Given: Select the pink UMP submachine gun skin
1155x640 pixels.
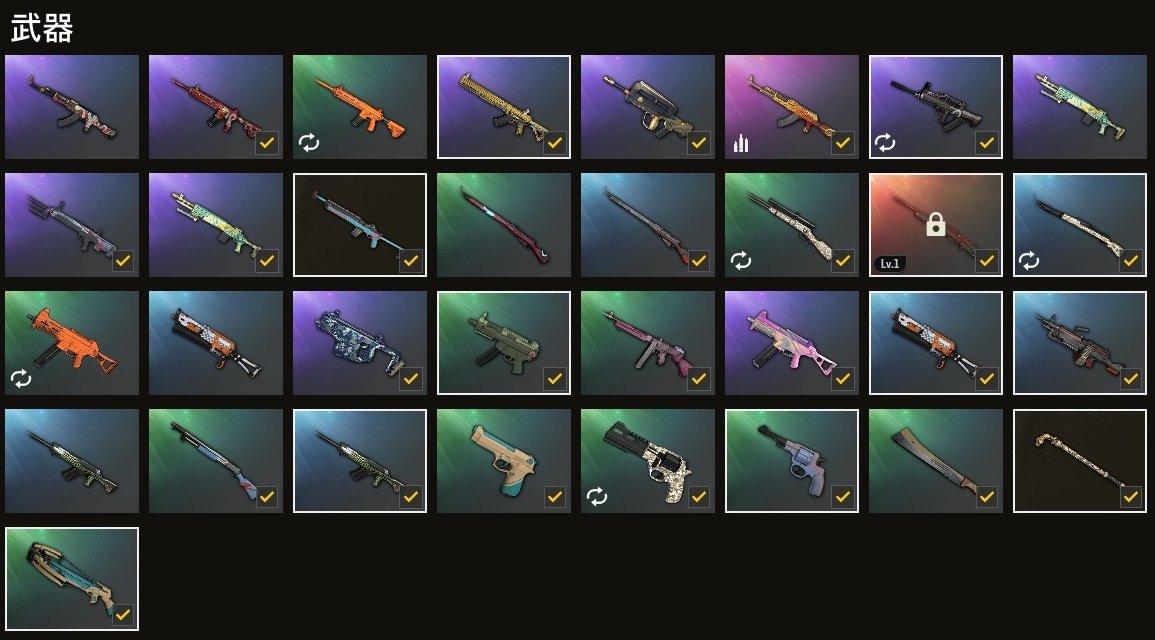Looking at the screenshot, I should 792,343.
